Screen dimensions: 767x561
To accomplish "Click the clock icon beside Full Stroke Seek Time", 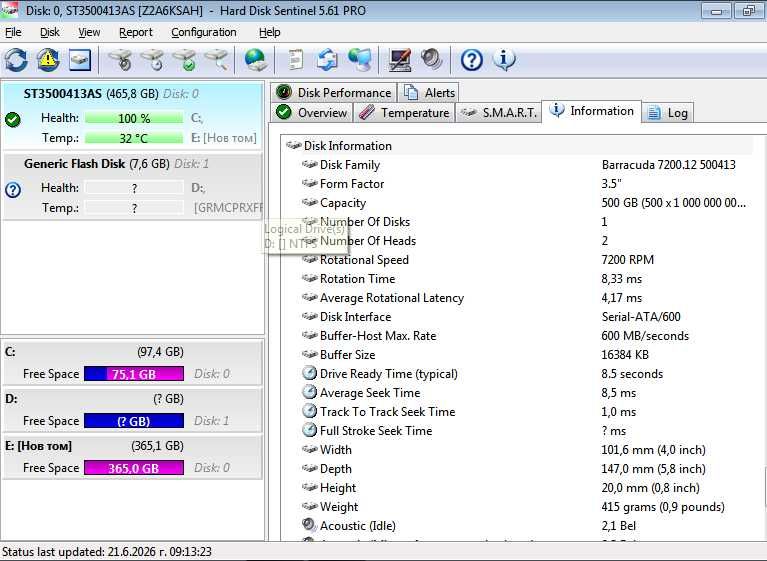I will pos(309,430).
